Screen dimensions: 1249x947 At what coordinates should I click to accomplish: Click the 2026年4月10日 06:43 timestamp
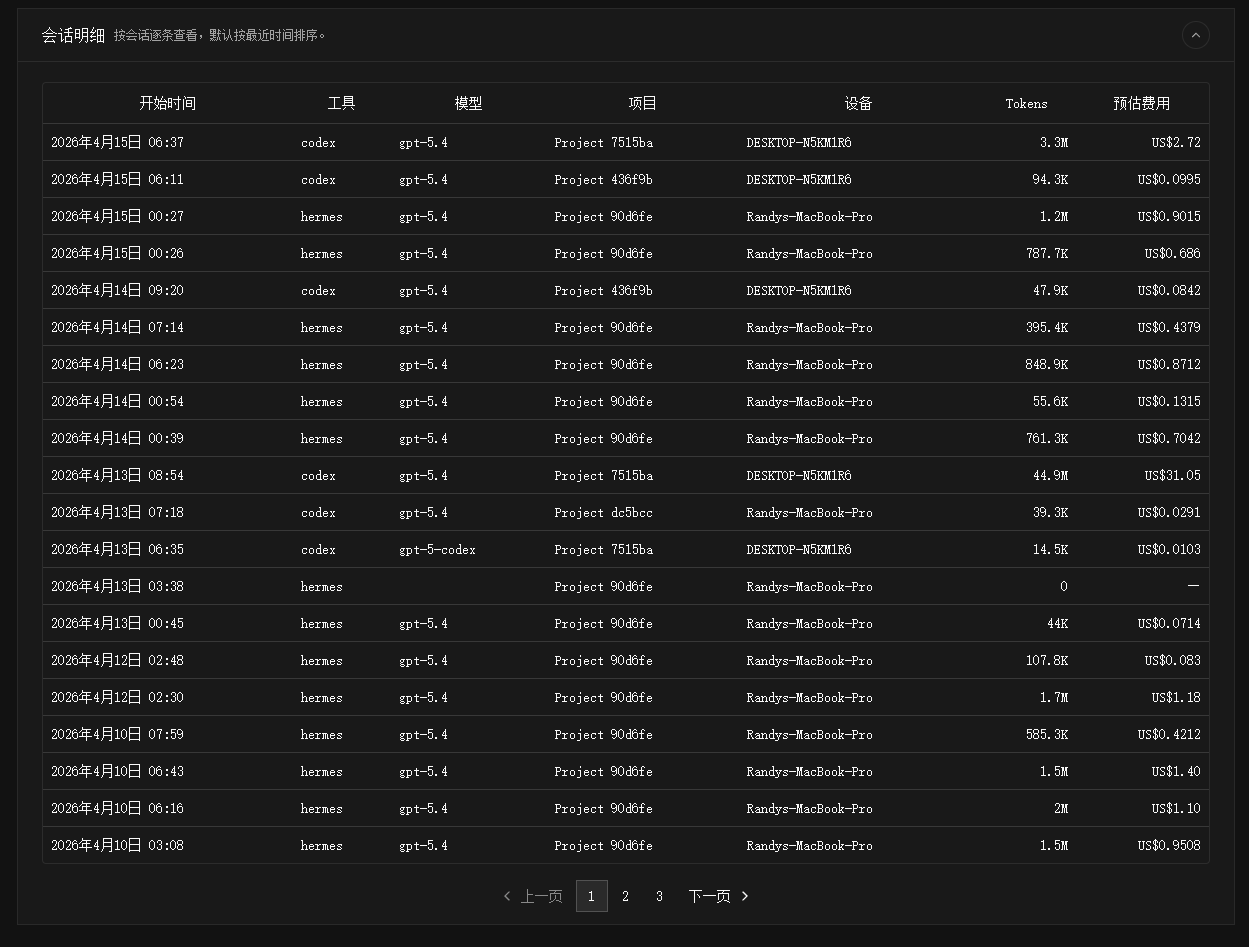[117, 771]
